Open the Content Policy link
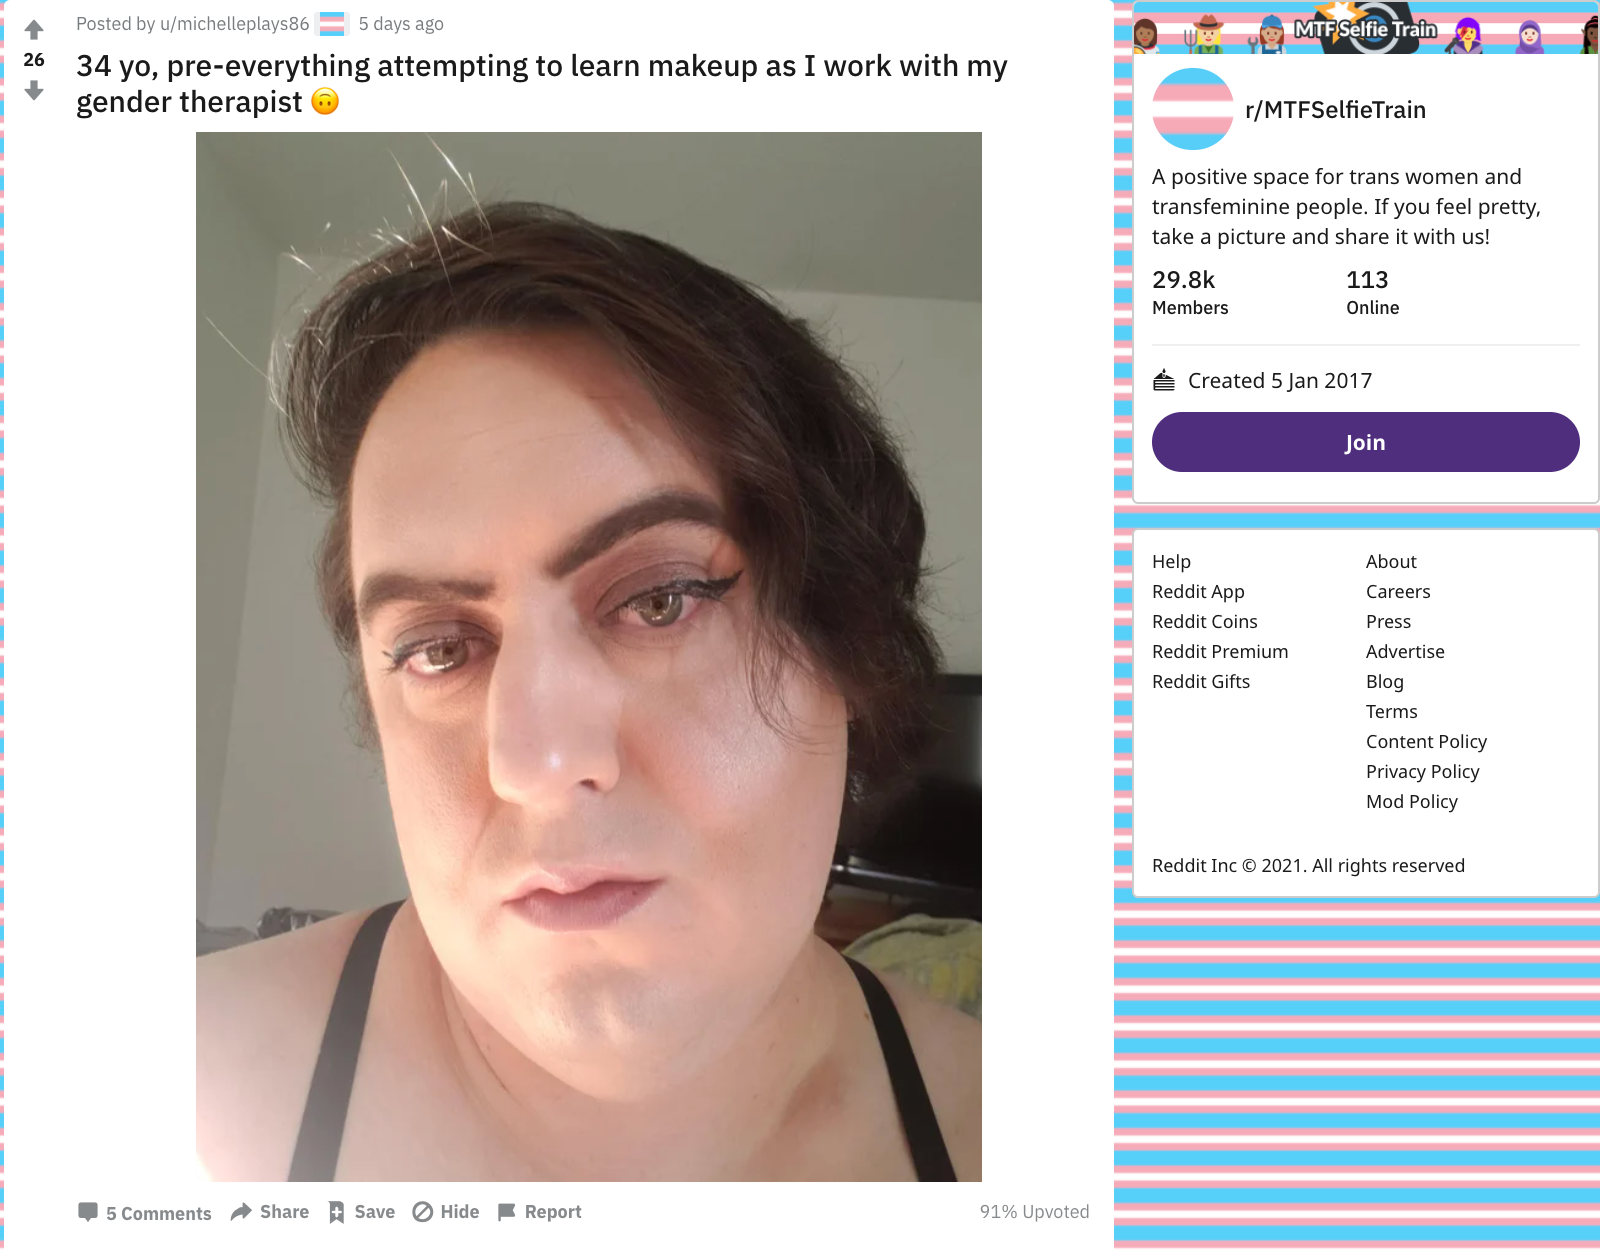Image resolution: width=1600 pixels, height=1252 pixels. coord(1426,742)
